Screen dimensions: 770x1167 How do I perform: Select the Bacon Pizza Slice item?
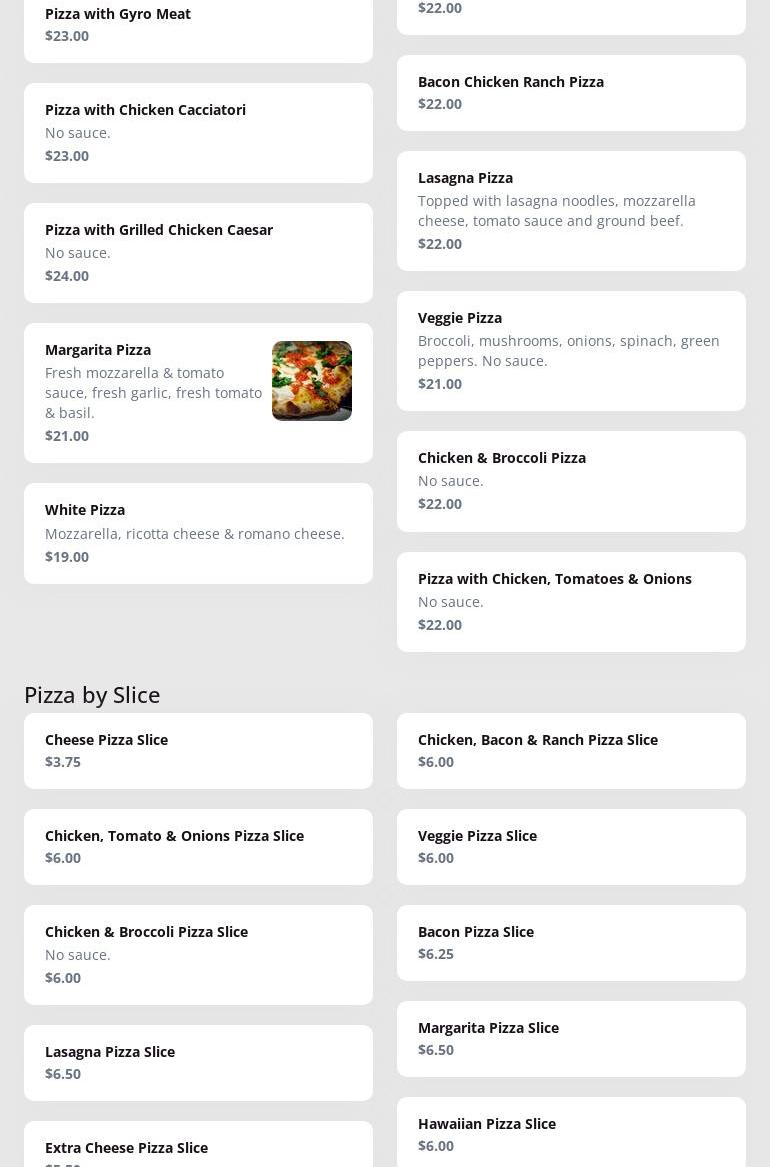[571, 942]
